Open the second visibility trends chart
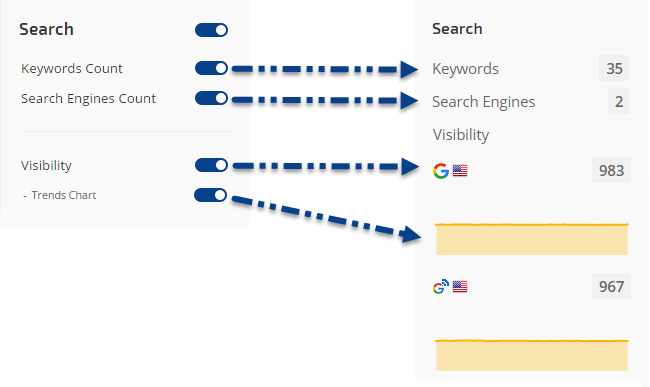 click(x=532, y=355)
